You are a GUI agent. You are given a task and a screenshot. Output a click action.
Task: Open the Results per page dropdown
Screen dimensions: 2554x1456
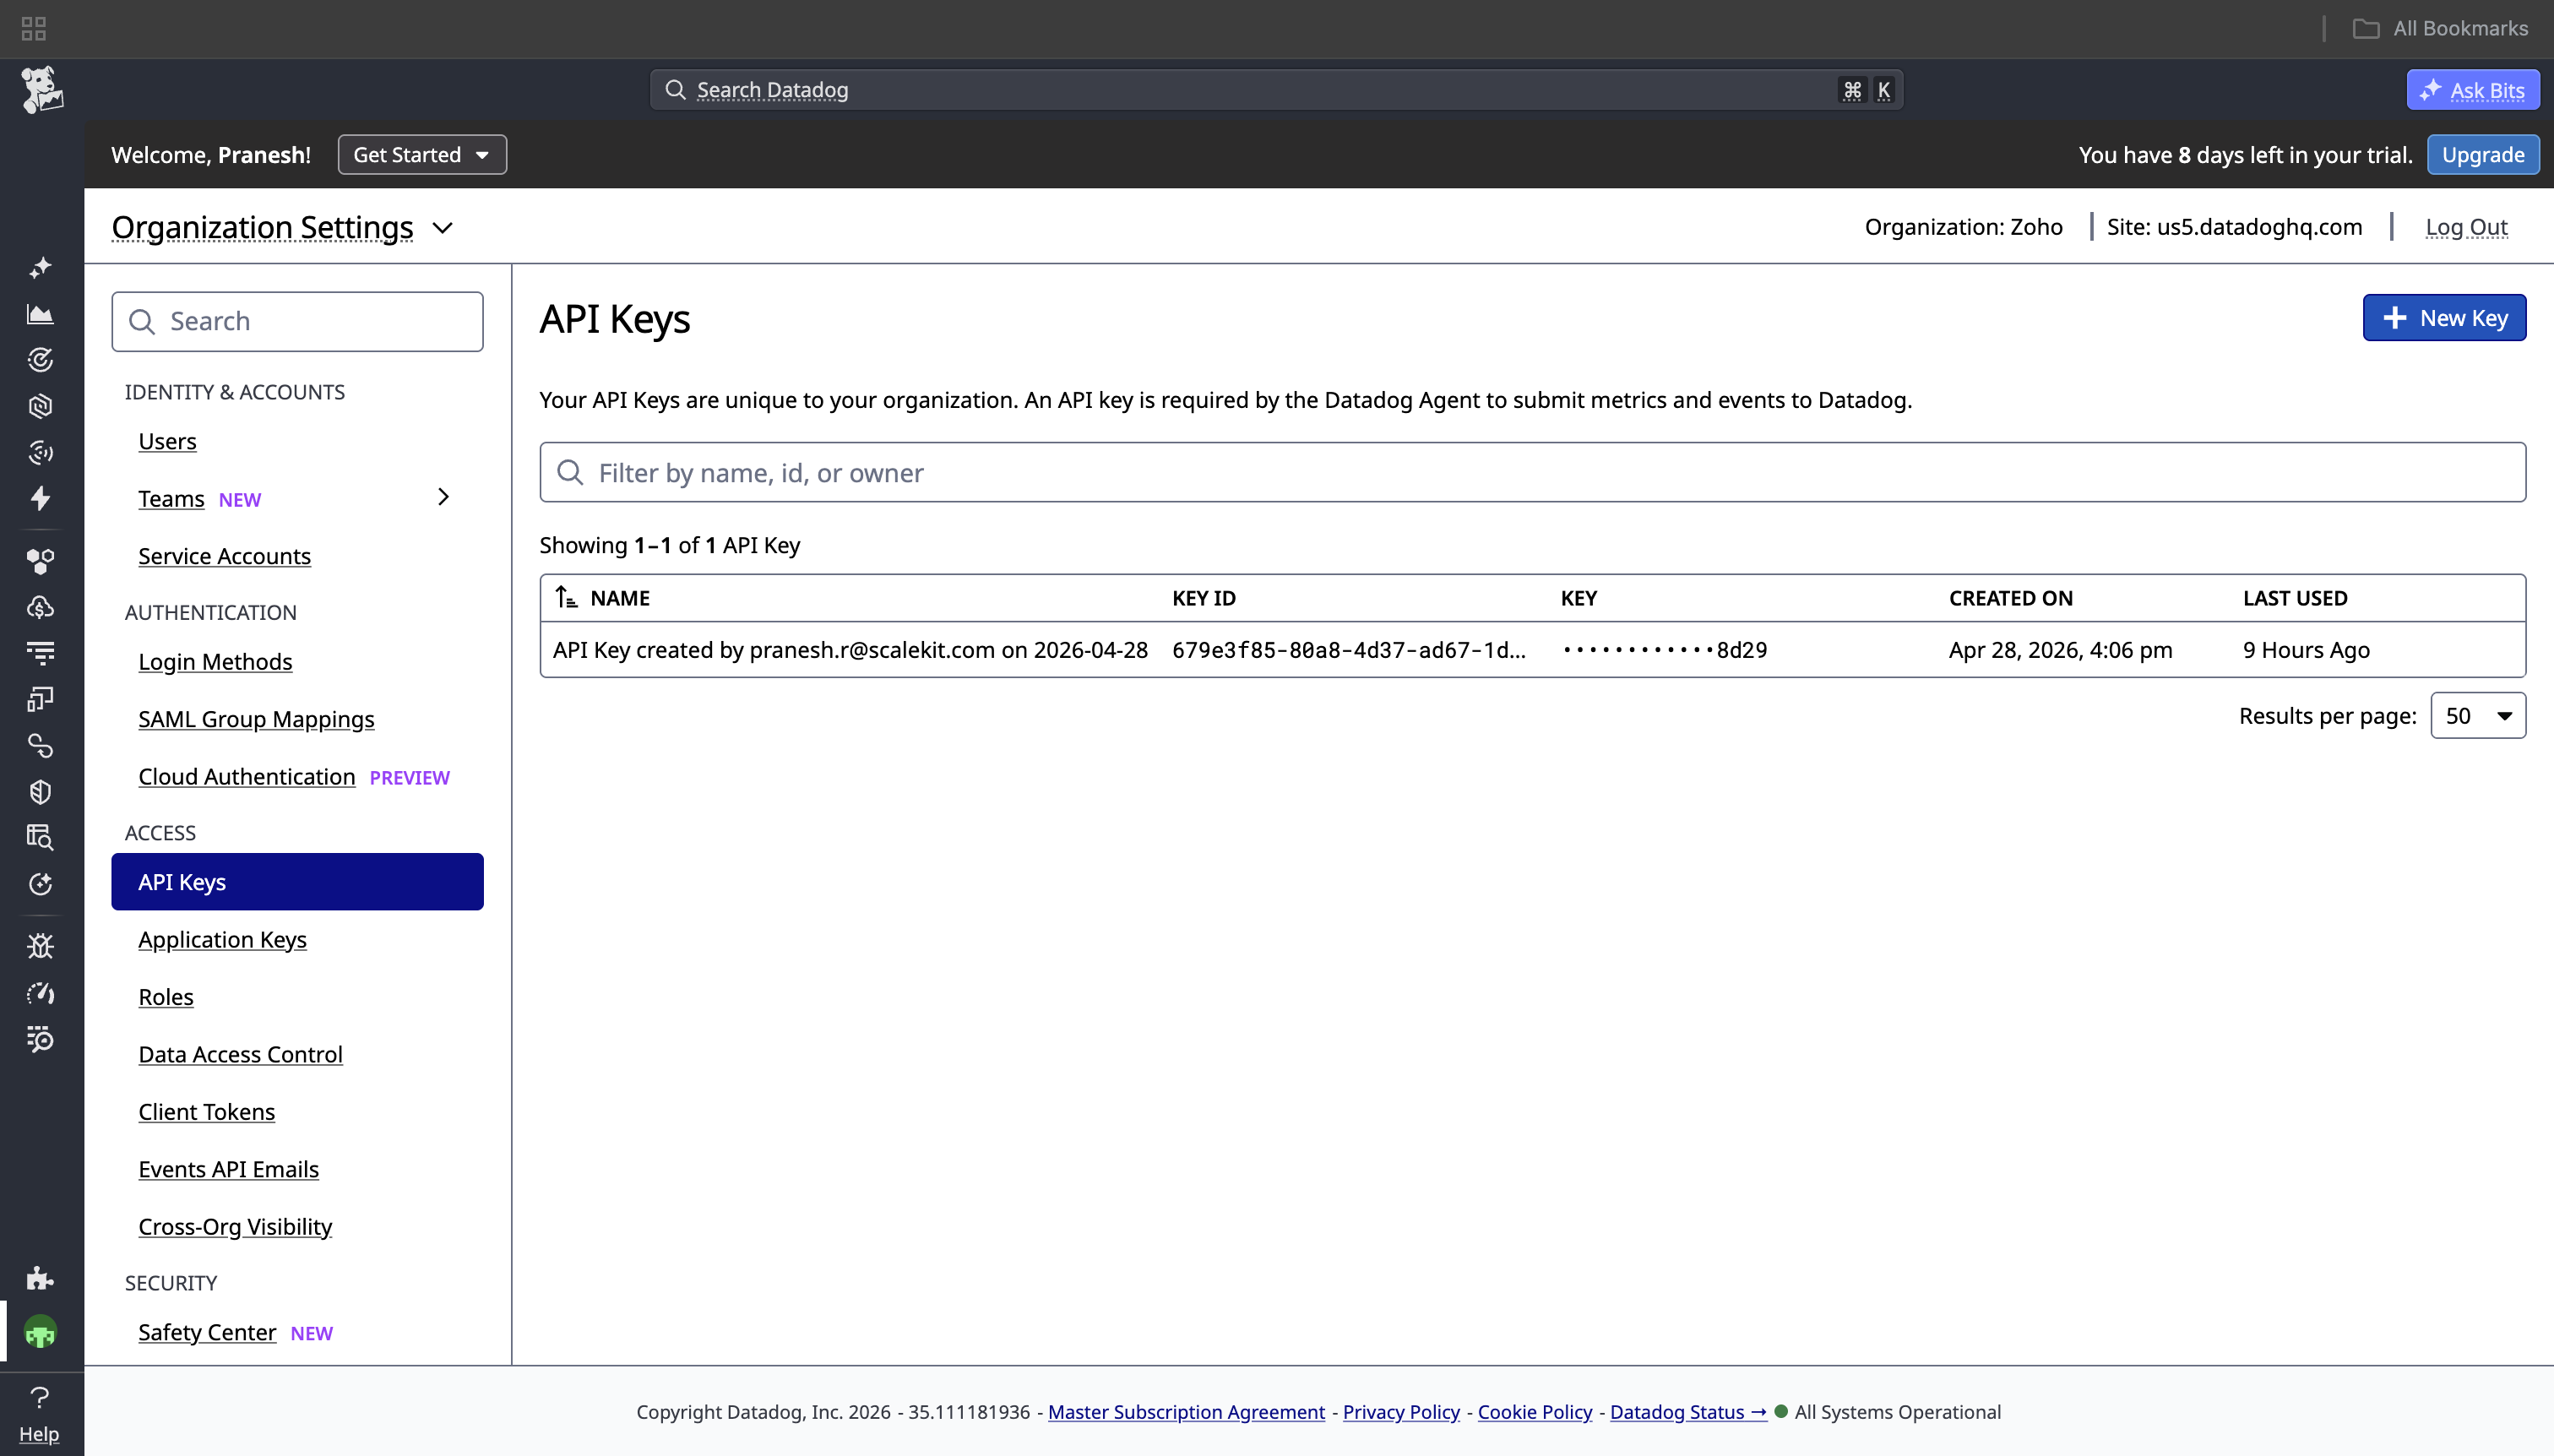(x=2477, y=715)
